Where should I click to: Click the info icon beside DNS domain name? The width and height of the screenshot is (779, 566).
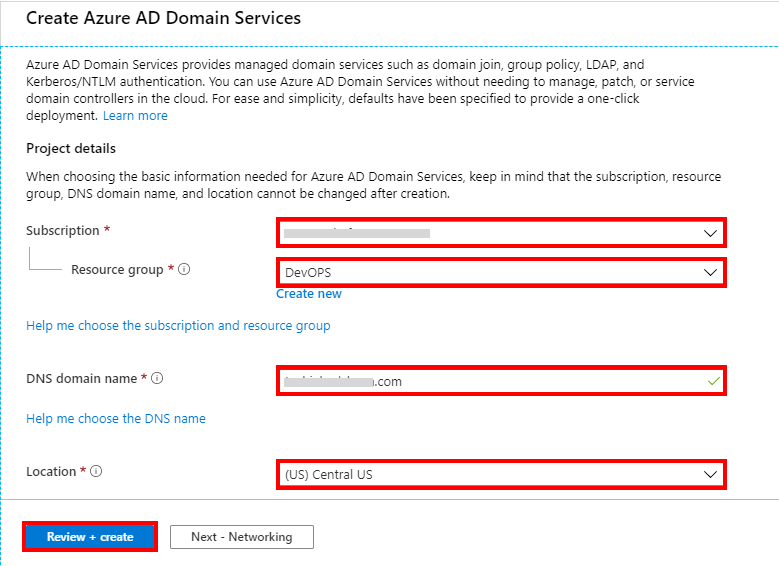point(158,379)
